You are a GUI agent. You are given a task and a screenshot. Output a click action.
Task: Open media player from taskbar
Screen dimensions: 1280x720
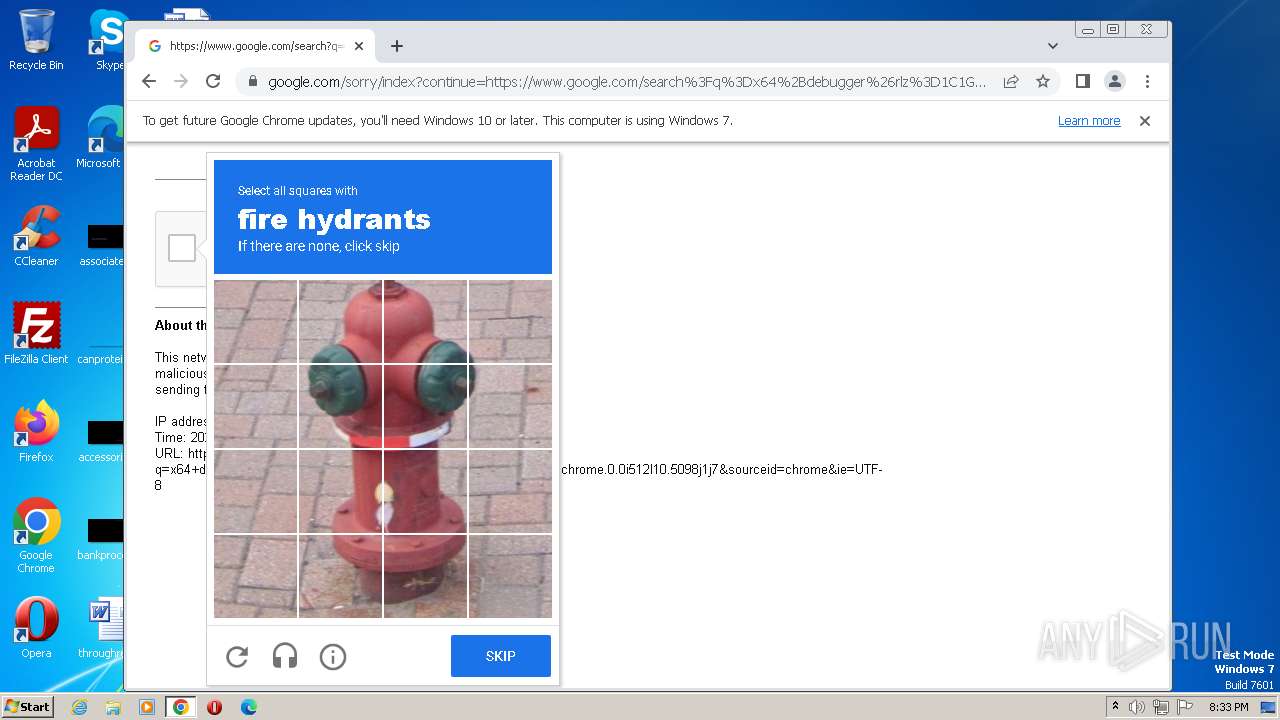146,707
